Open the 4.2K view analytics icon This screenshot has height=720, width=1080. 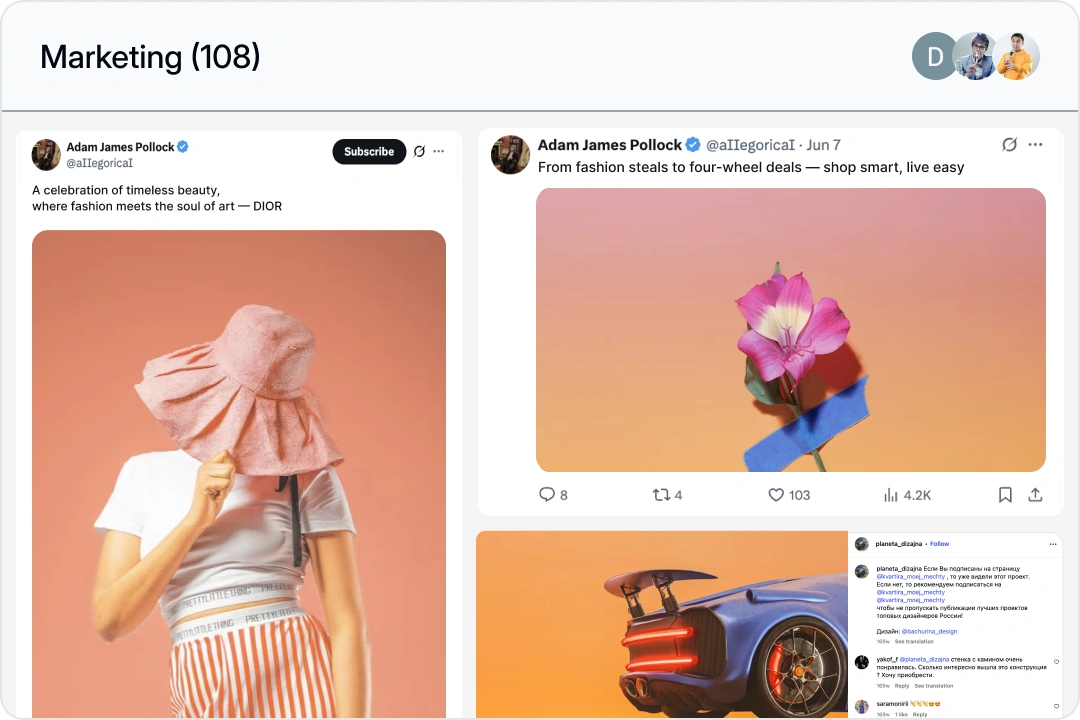pyautogui.click(x=890, y=494)
